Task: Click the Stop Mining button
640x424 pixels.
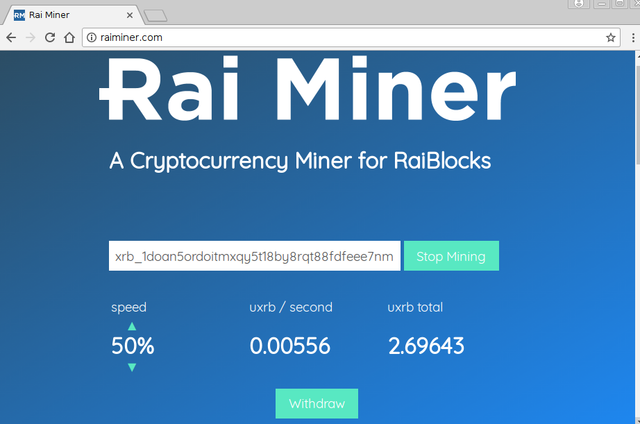Action: click(451, 256)
